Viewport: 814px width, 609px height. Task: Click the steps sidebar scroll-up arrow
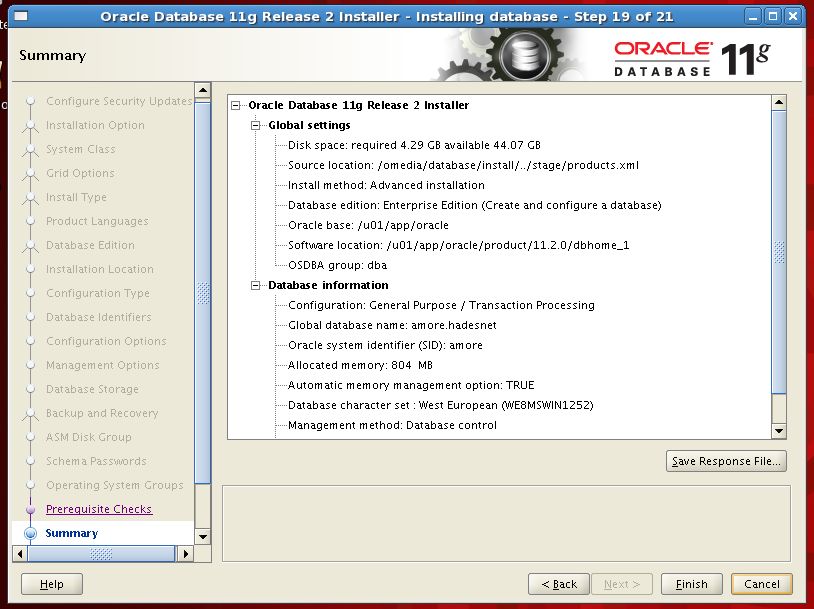[203, 91]
